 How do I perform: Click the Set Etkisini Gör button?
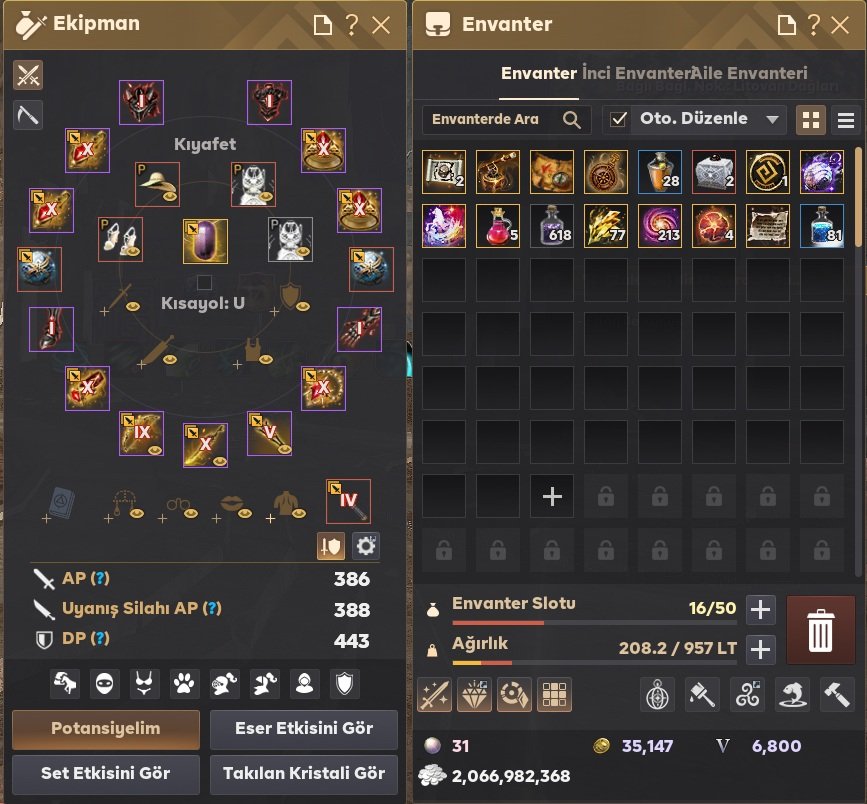point(106,773)
